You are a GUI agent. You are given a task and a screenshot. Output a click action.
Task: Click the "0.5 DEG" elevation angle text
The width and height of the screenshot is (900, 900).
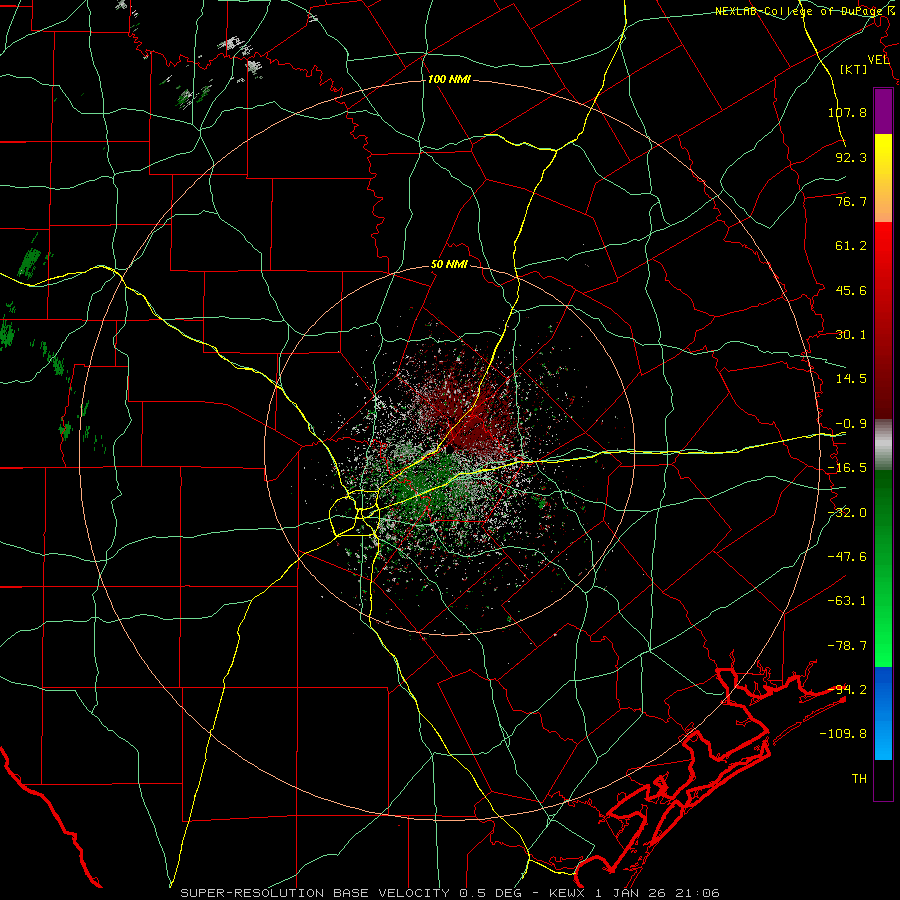(490, 893)
